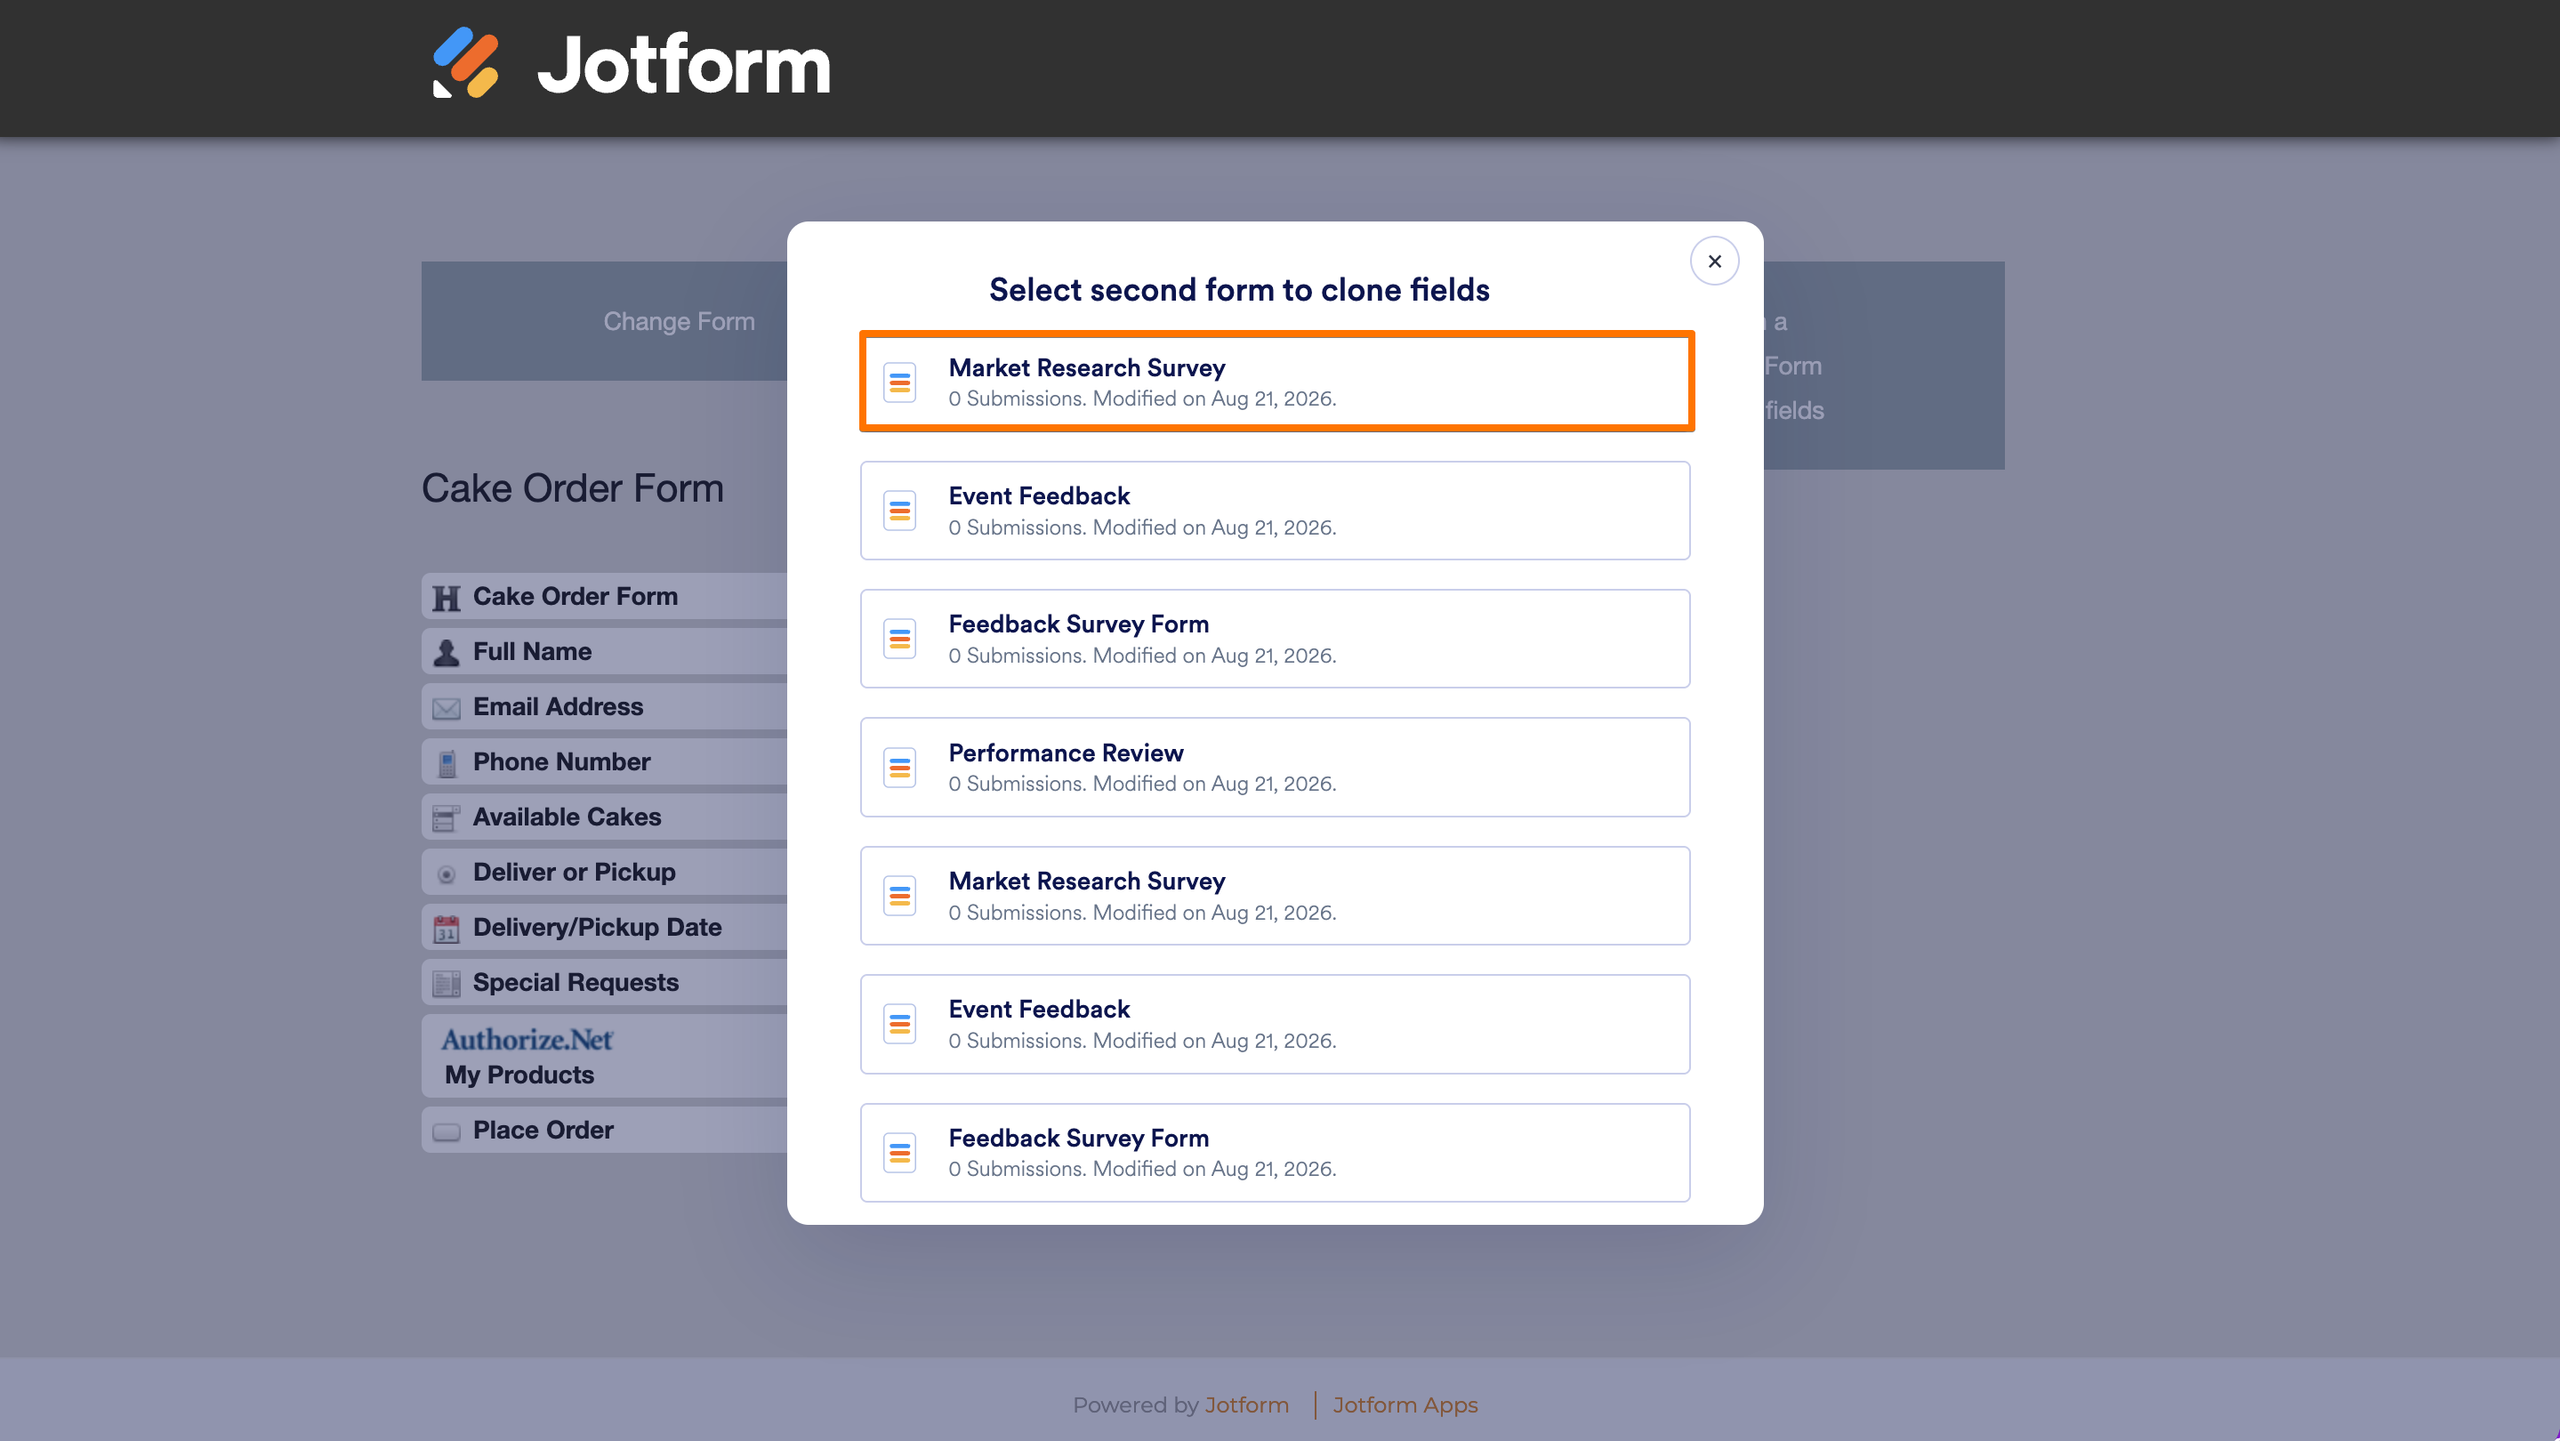Viewport: 2560px width, 1441px height.
Task: Select the Deliver or Pickup field
Action: click(604, 872)
